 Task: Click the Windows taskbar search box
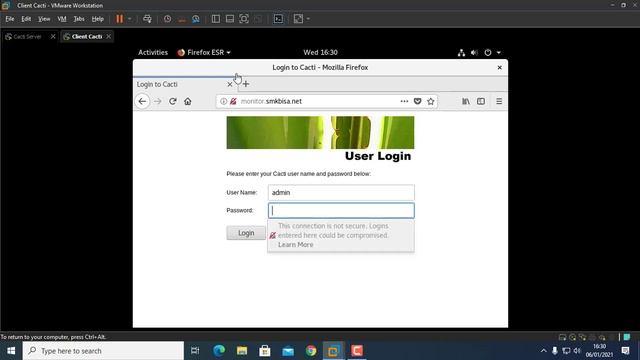103,351
